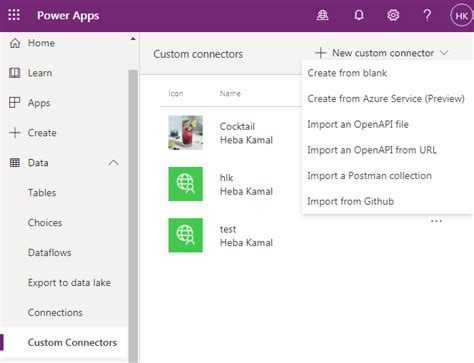474x363 pixels.
Task: Open more options ellipsis for test connector
Action: (x=436, y=221)
